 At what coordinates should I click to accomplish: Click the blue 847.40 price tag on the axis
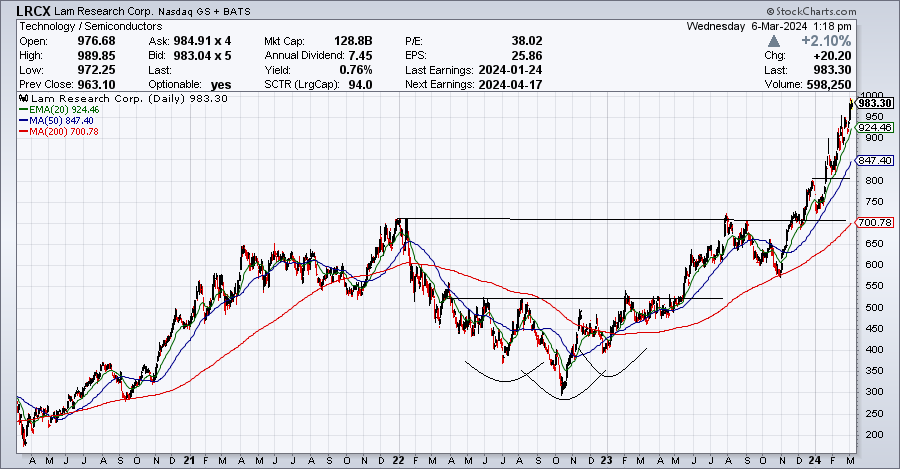click(x=875, y=161)
